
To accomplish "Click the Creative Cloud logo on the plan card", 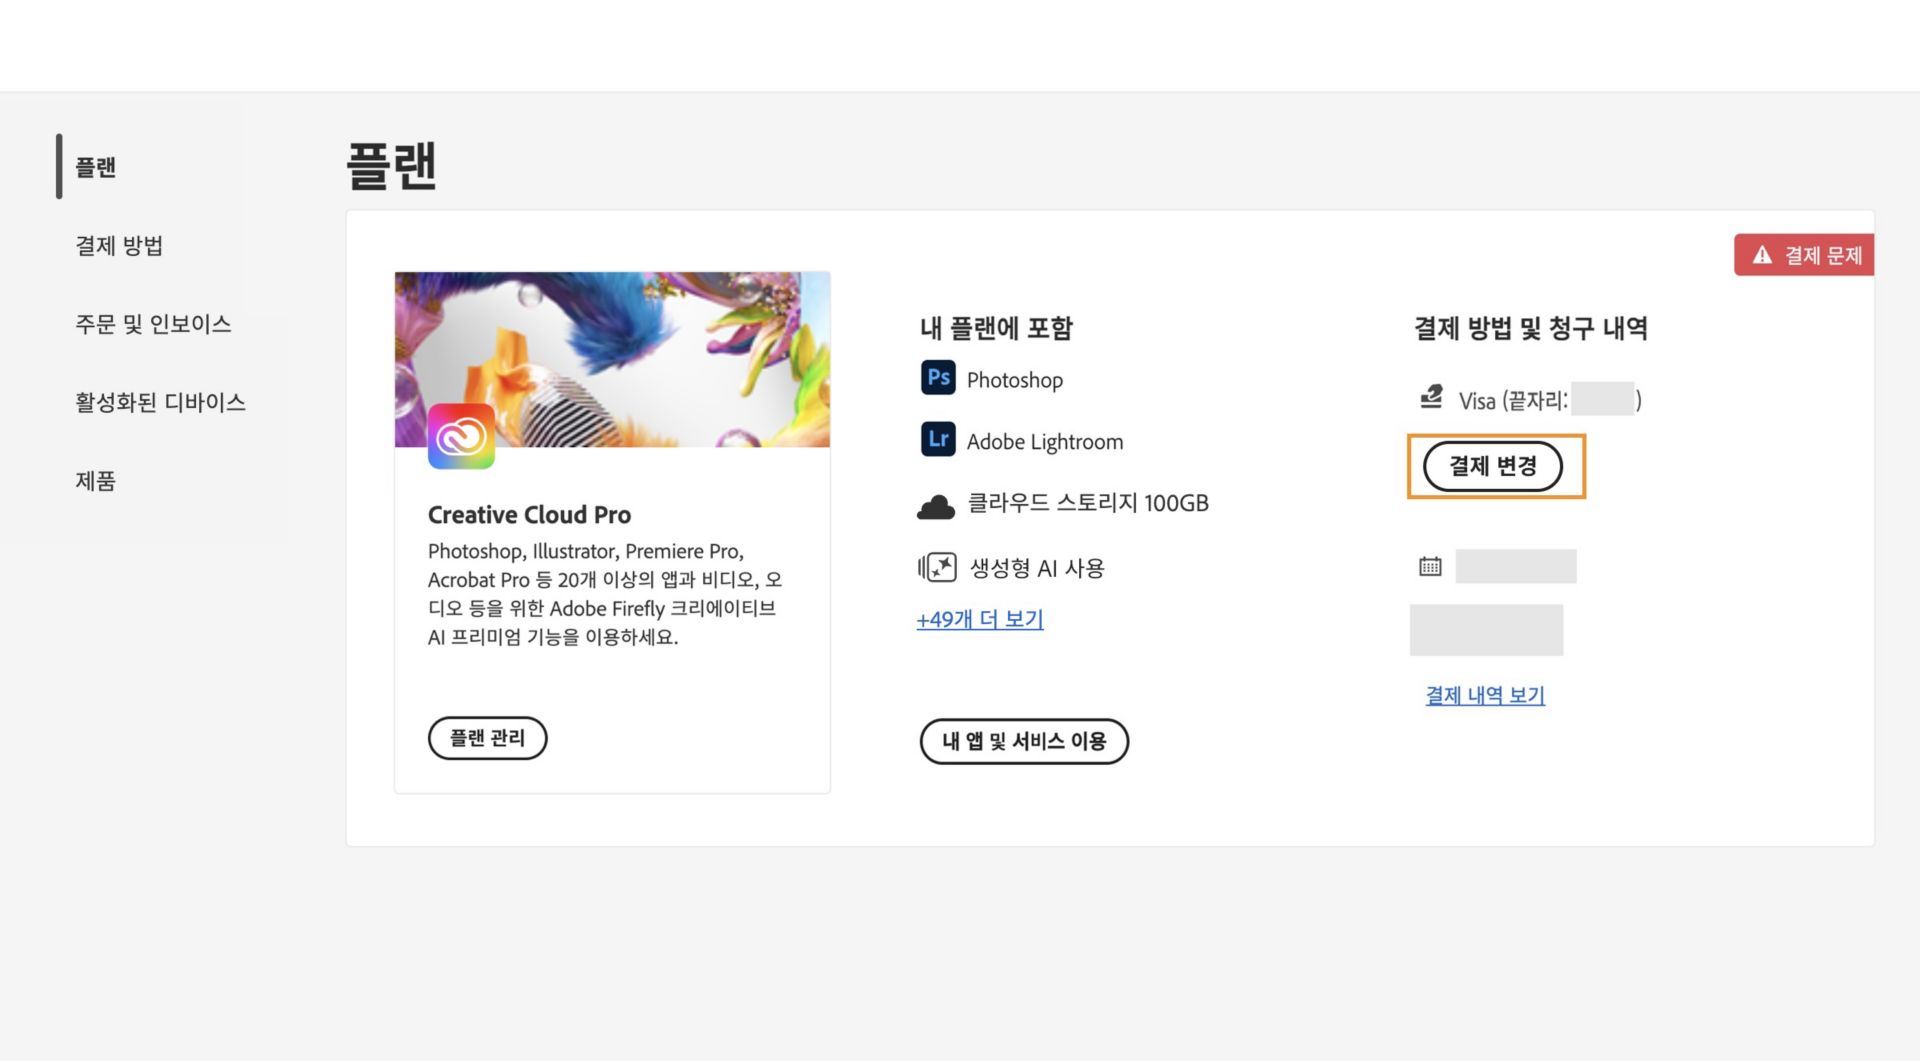I will coord(461,436).
